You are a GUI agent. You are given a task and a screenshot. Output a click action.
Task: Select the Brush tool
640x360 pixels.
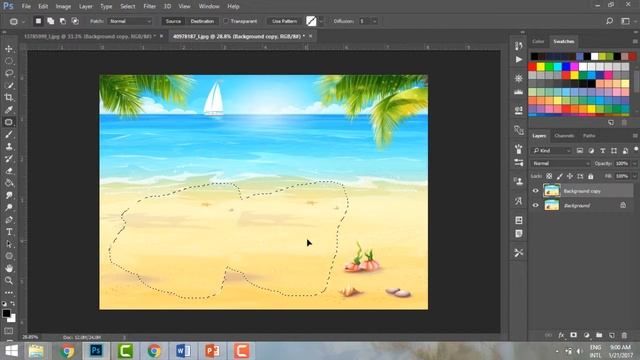pos(9,134)
